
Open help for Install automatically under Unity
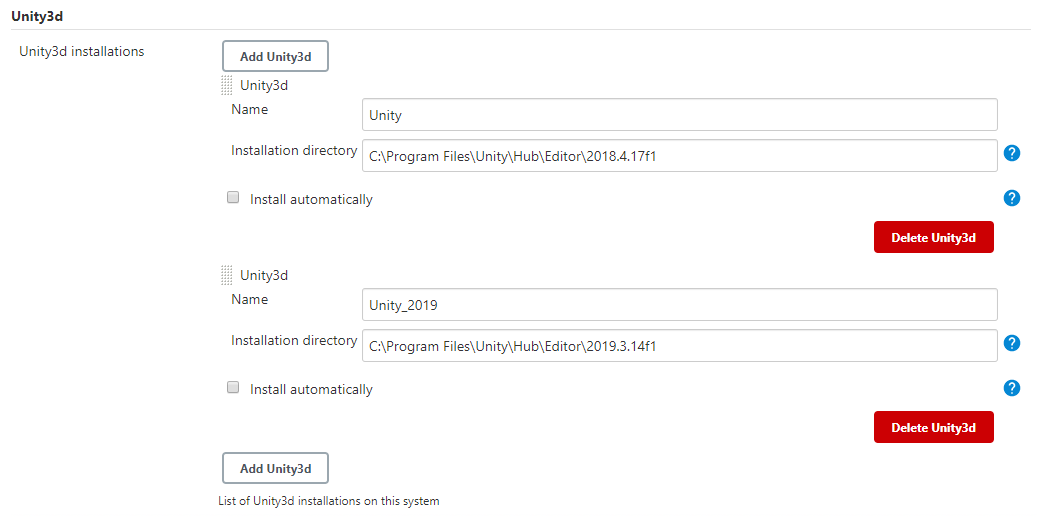[x=1011, y=198]
